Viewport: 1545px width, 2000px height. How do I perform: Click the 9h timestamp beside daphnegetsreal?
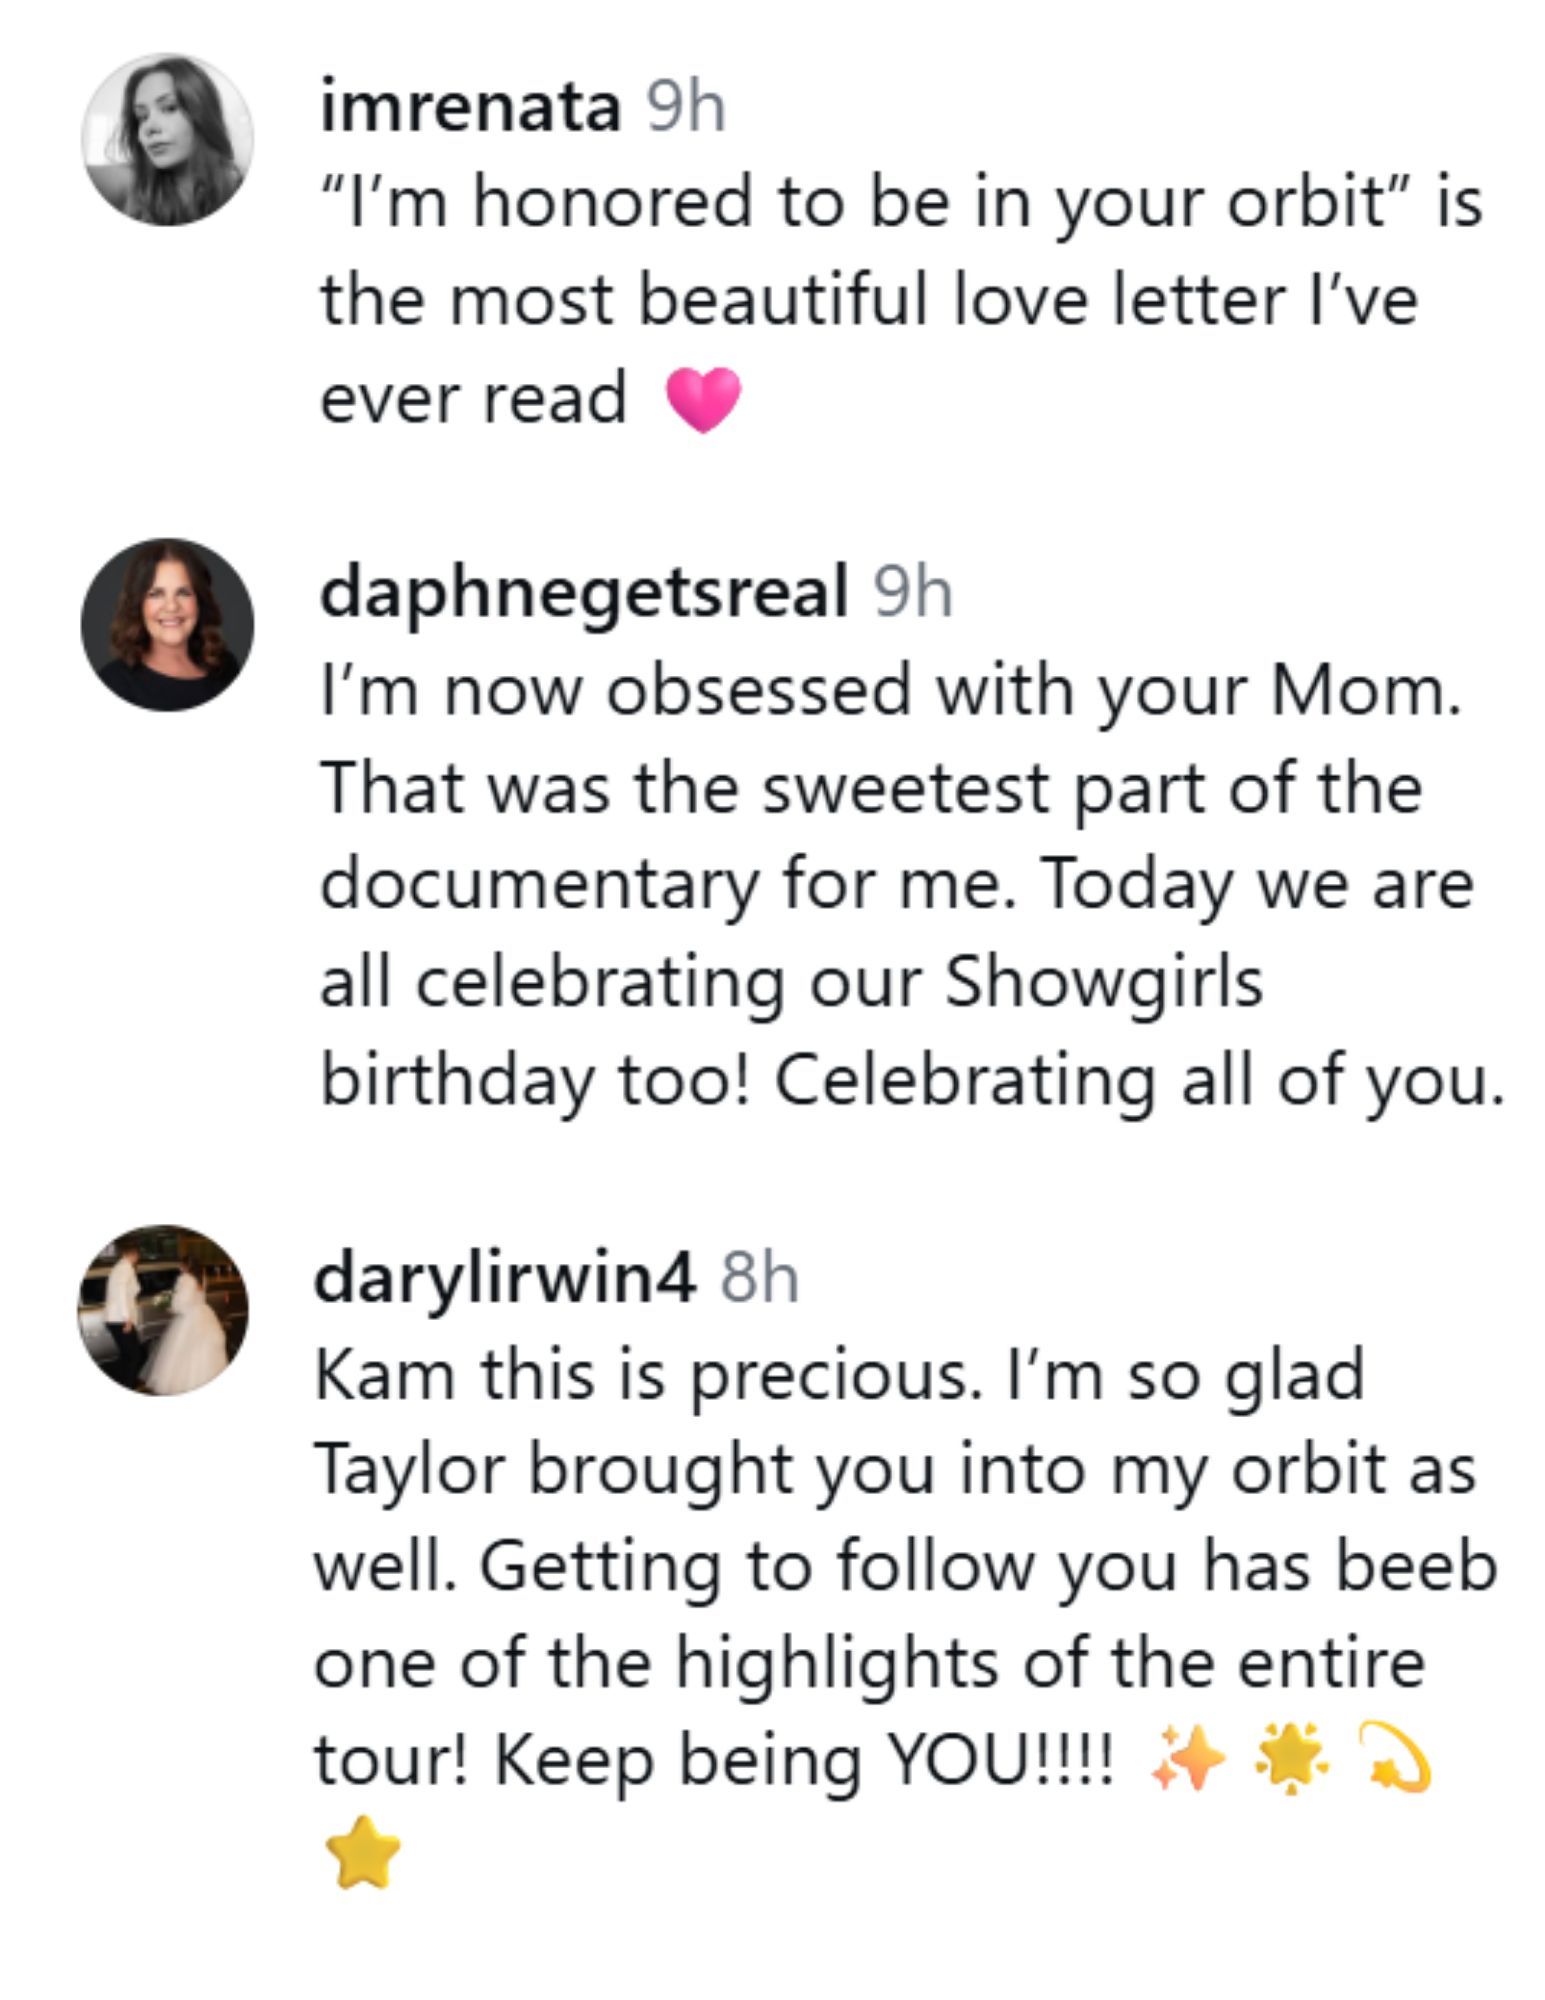pos(912,592)
